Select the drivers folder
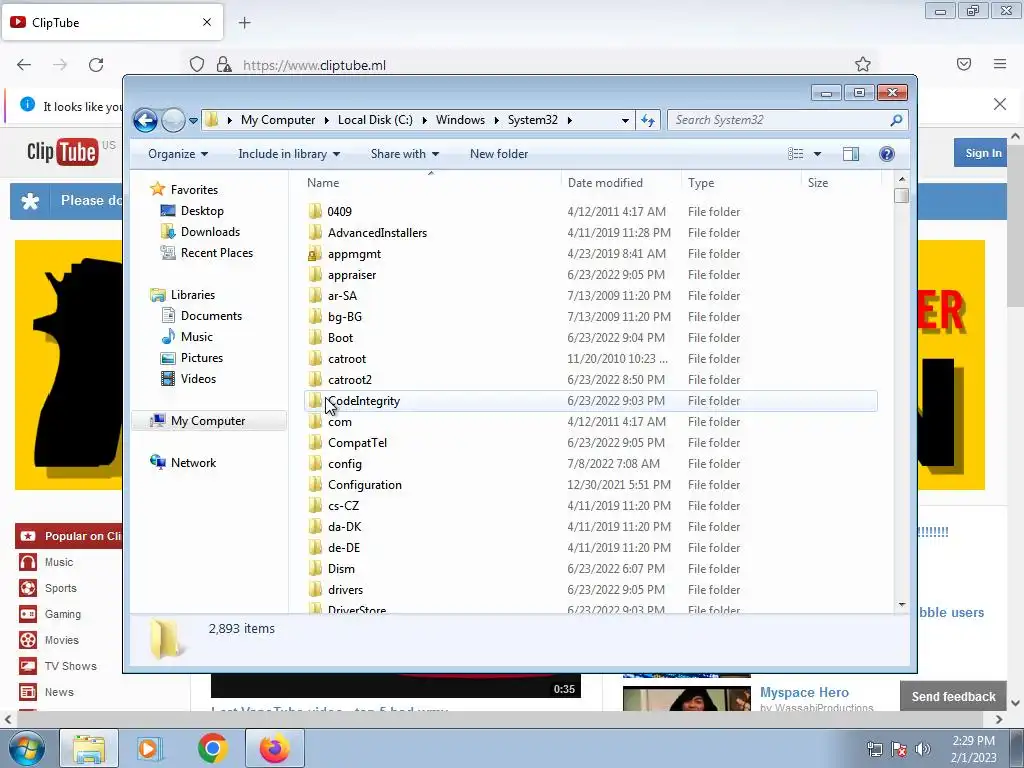The height and width of the screenshot is (768, 1024). (x=345, y=590)
